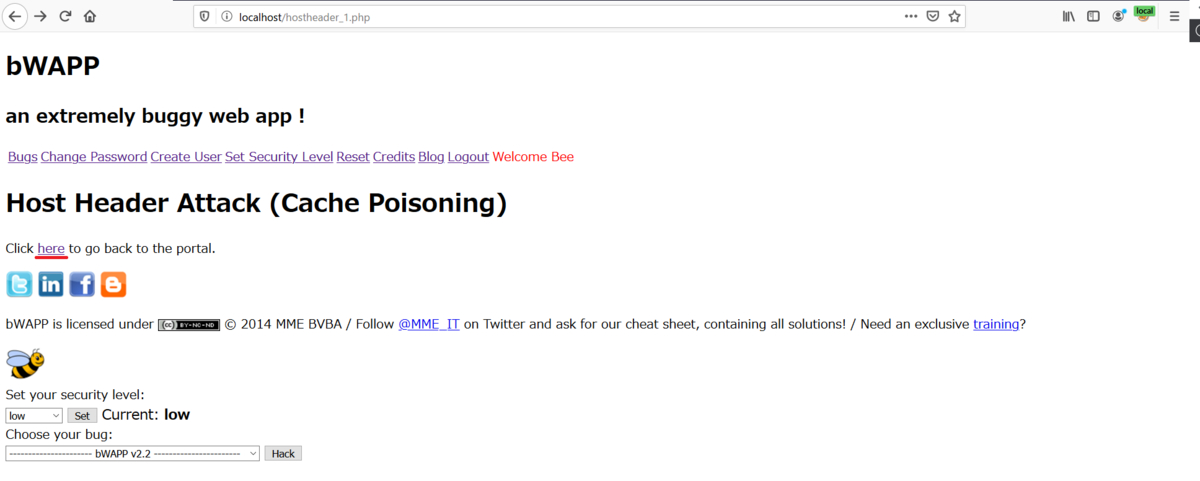Go forward using the browser forward arrow
Viewport: 1200px width, 481px height.
click(41, 16)
